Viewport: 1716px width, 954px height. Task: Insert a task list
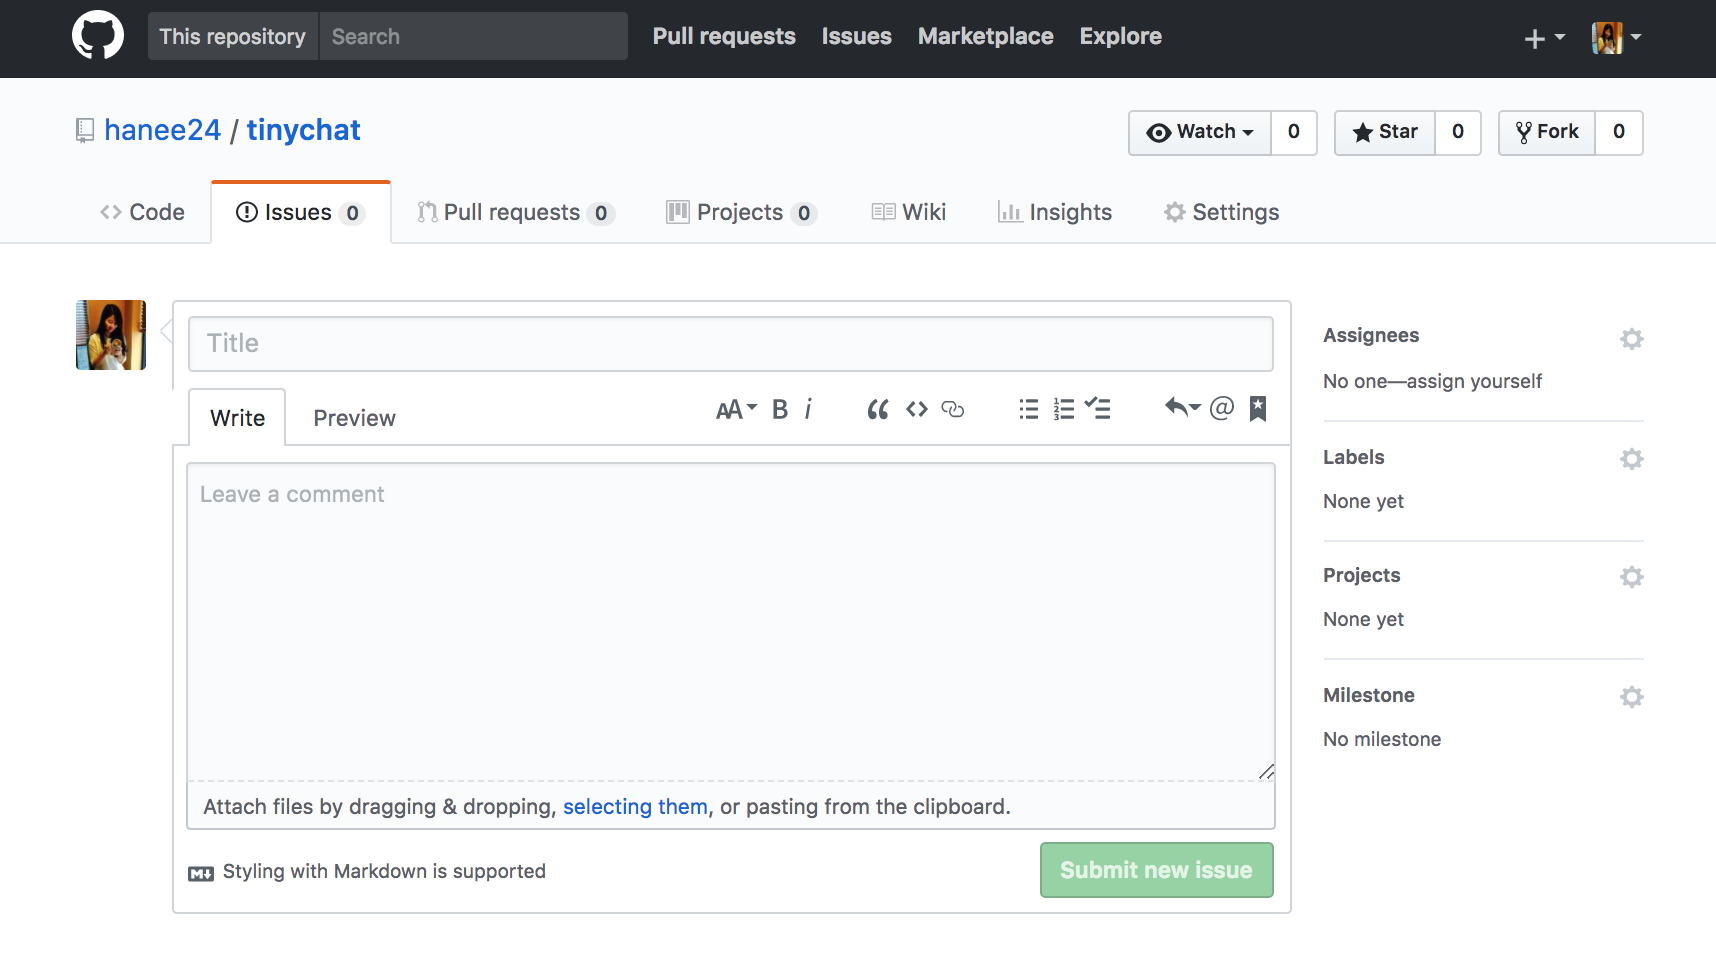pyautogui.click(x=1098, y=408)
